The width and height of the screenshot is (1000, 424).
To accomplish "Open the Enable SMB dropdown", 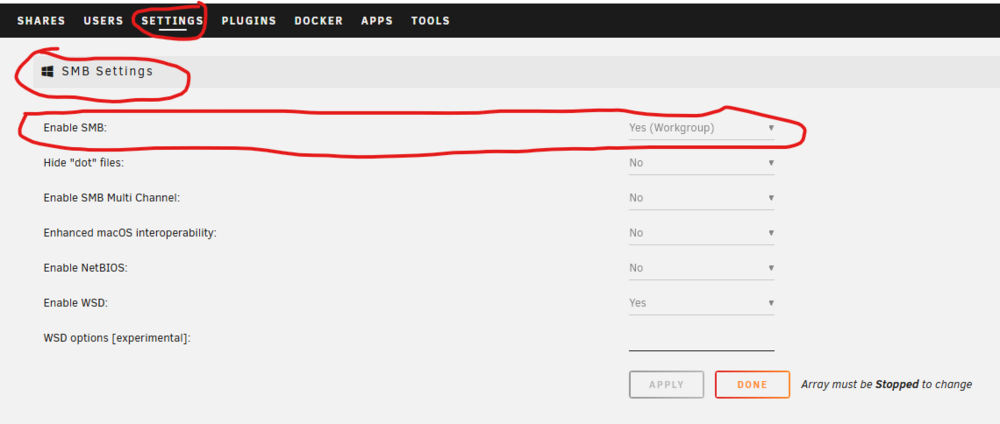I will point(702,128).
